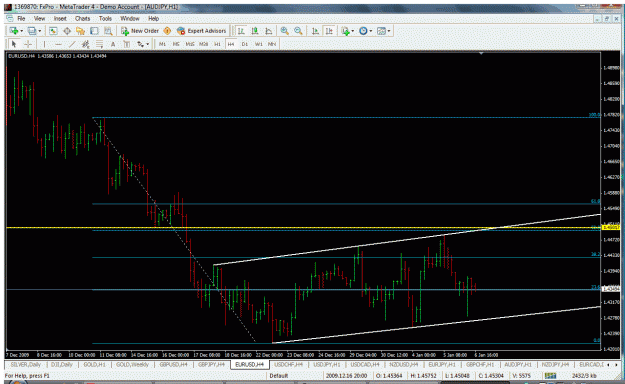
Task: Open the Insert menu
Action: 60,18
